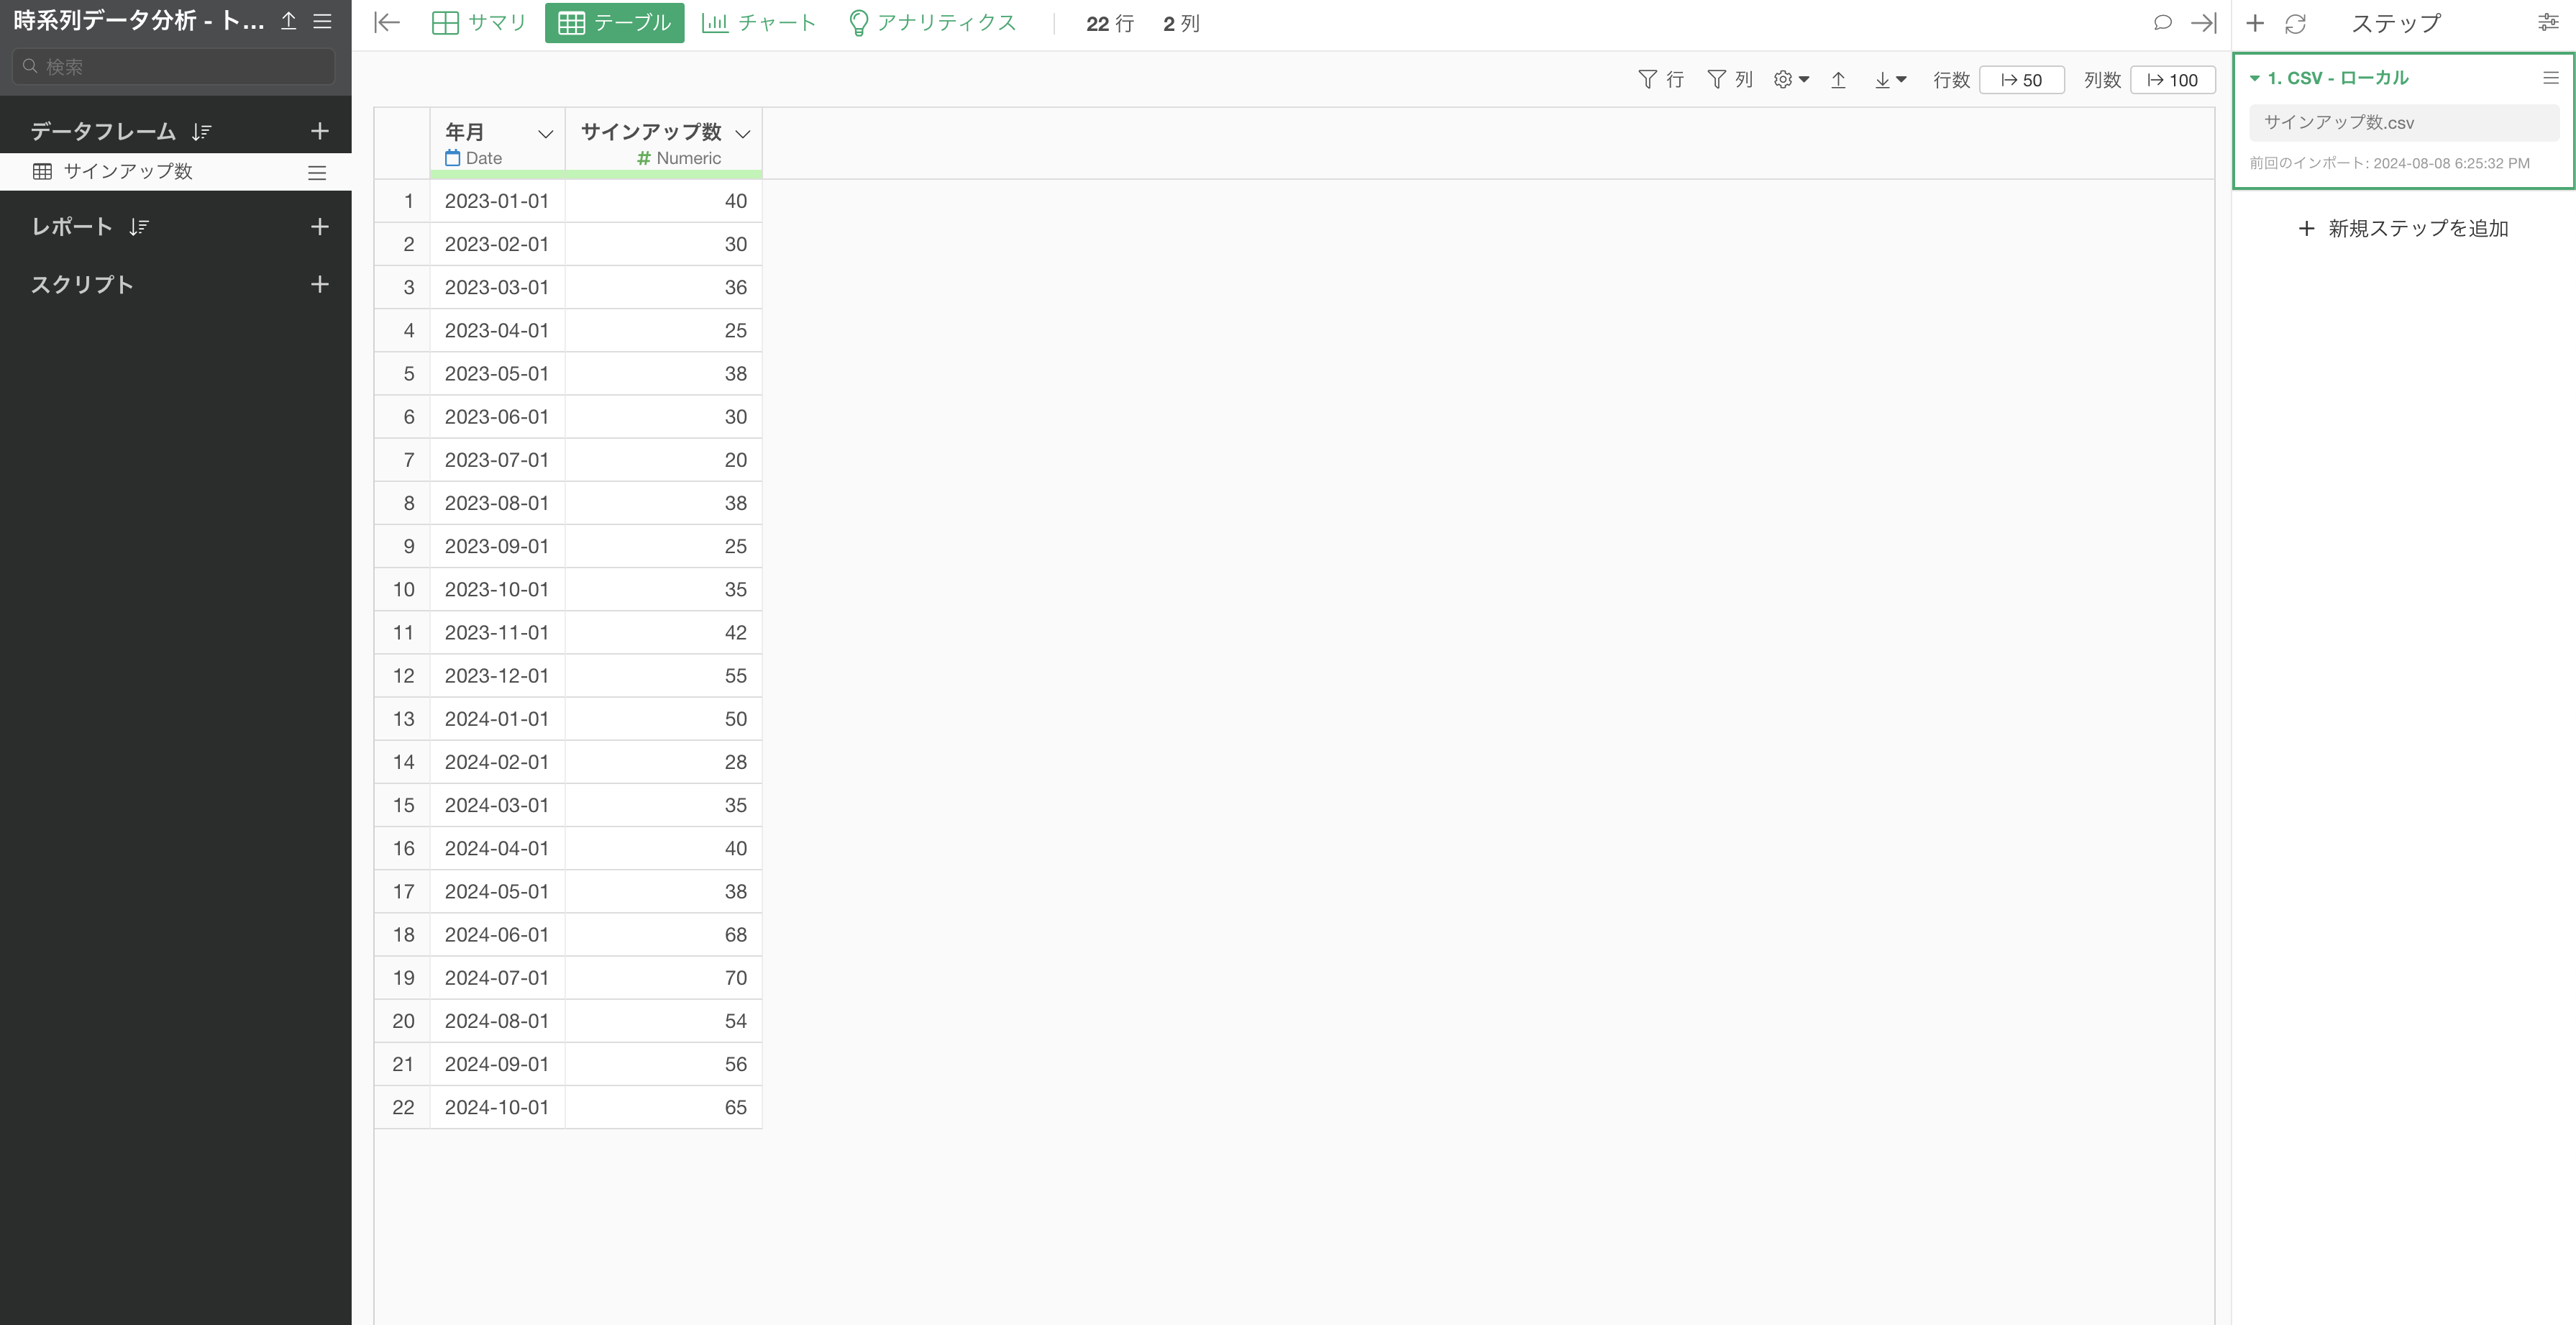Collapse the 1. CSV - ローカル step

tap(2254, 78)
